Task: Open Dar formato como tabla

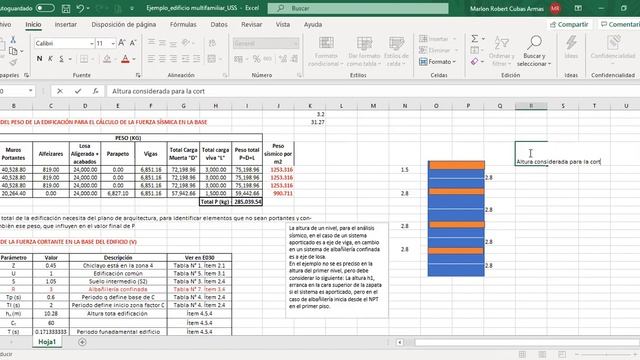Action: coord(364,51)
